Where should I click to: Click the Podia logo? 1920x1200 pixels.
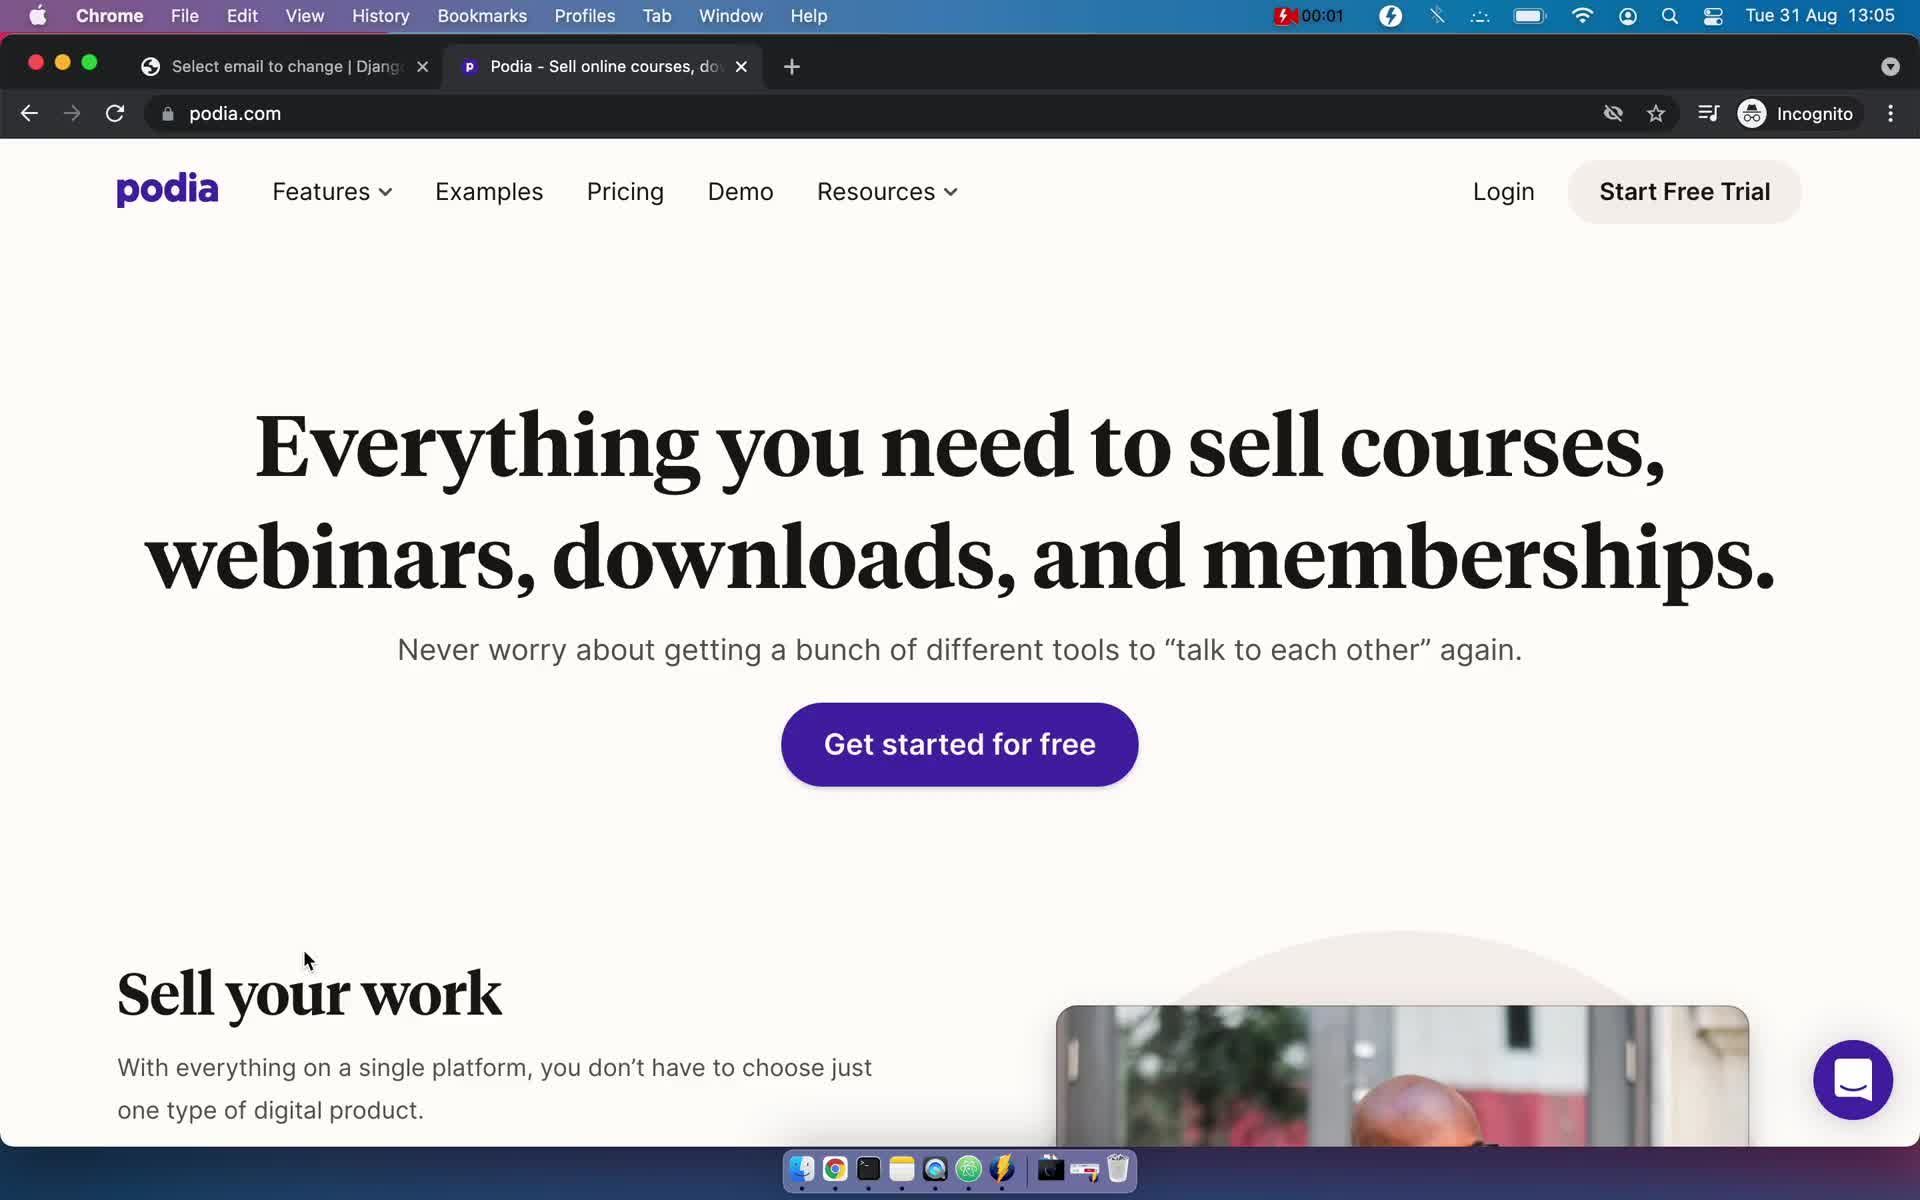(x=167, y=190)
